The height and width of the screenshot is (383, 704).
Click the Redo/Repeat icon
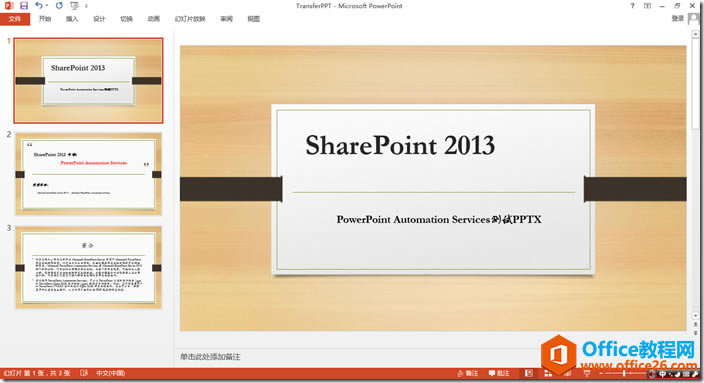pos(59,5)
